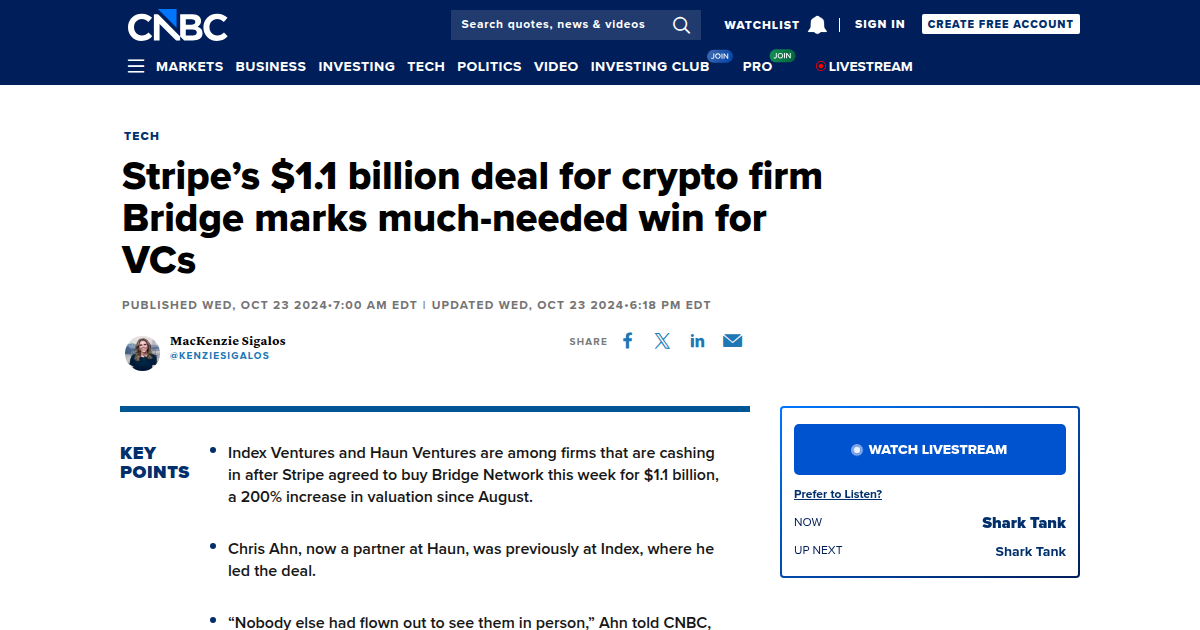
Task: Switch to the MARKETS section
Action: (189, 66)
